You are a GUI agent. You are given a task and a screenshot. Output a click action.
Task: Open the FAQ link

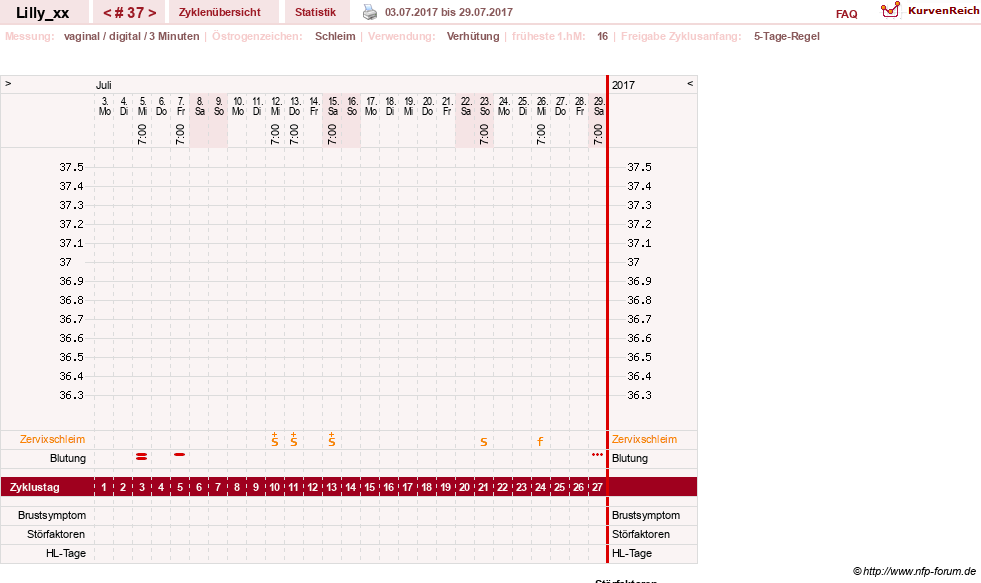coord(846,14)
